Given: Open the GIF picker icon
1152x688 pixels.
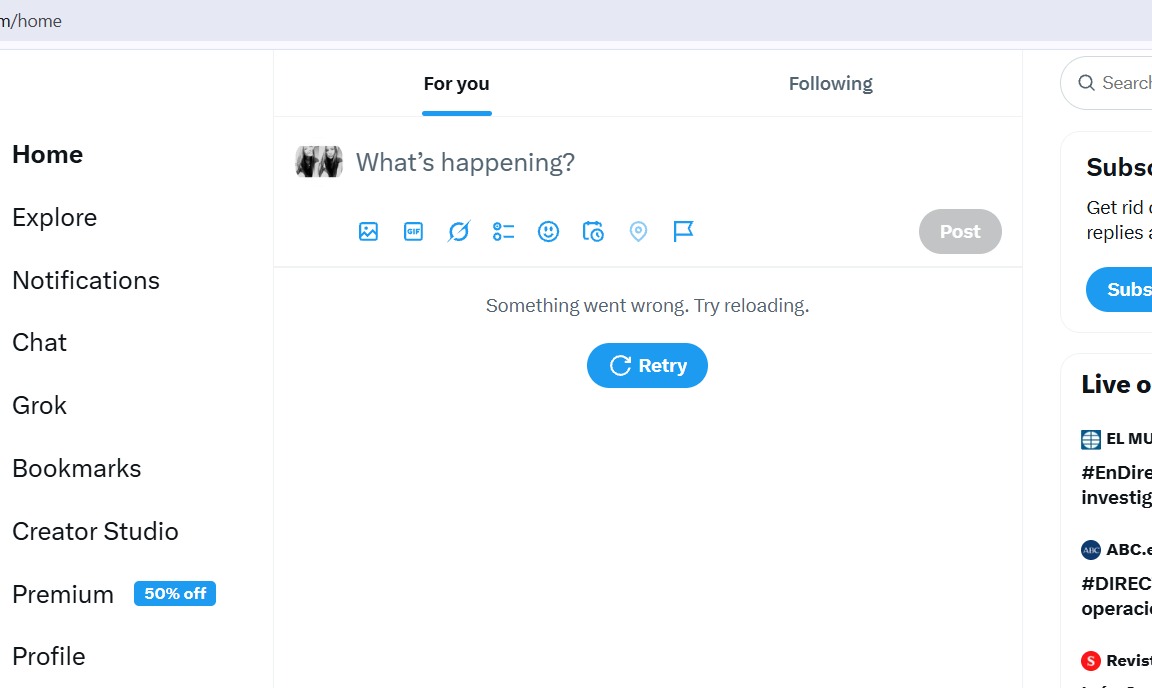Looking at the screenshot, I should pyautogui.click(x=413, y=232).
